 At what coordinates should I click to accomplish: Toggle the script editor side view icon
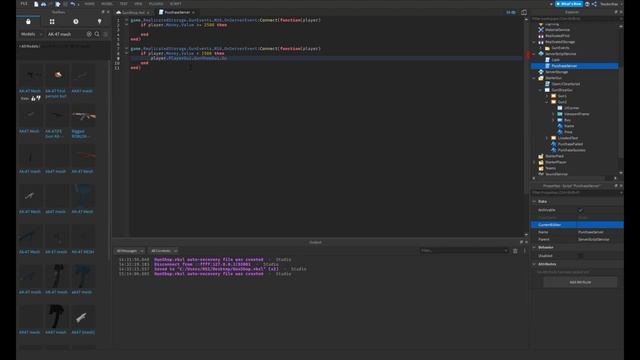(524, 12)
